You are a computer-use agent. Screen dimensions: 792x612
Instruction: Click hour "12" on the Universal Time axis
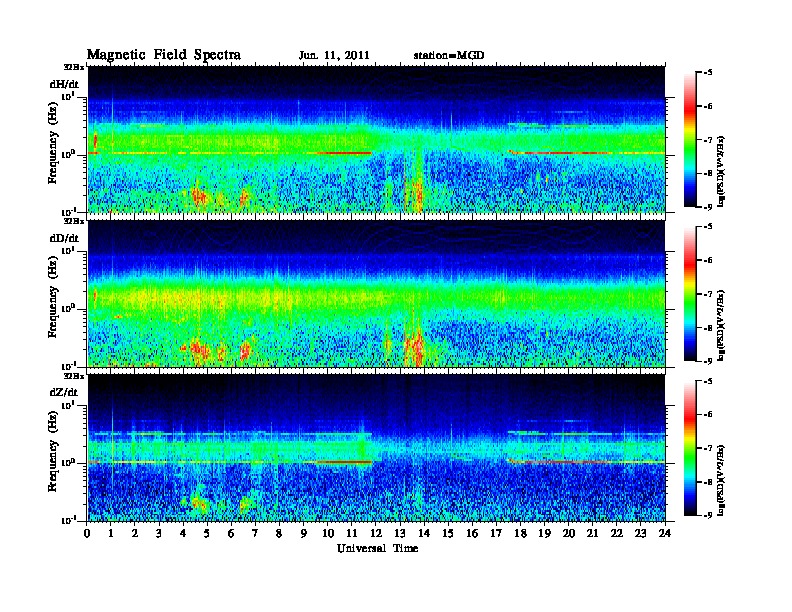pyautogui.click(x=376, y=534)
